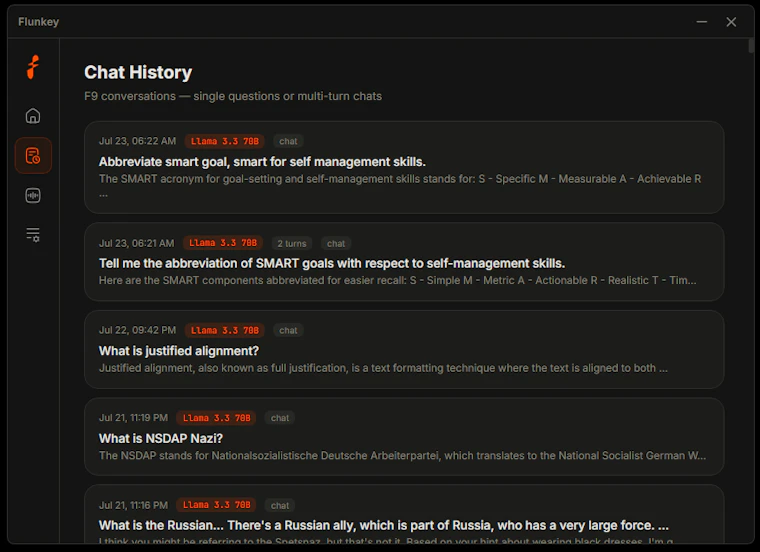Click preview "The NSDAP stands for Nationalsozialistische"
Screen dimensions: 760x552
(402, 456)
